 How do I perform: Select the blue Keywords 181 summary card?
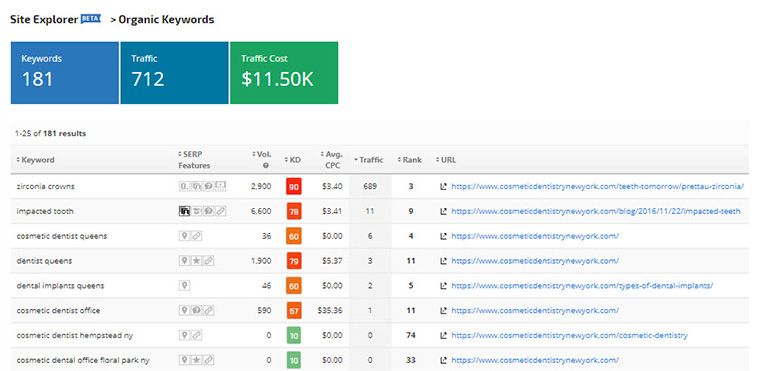[65, 72]
